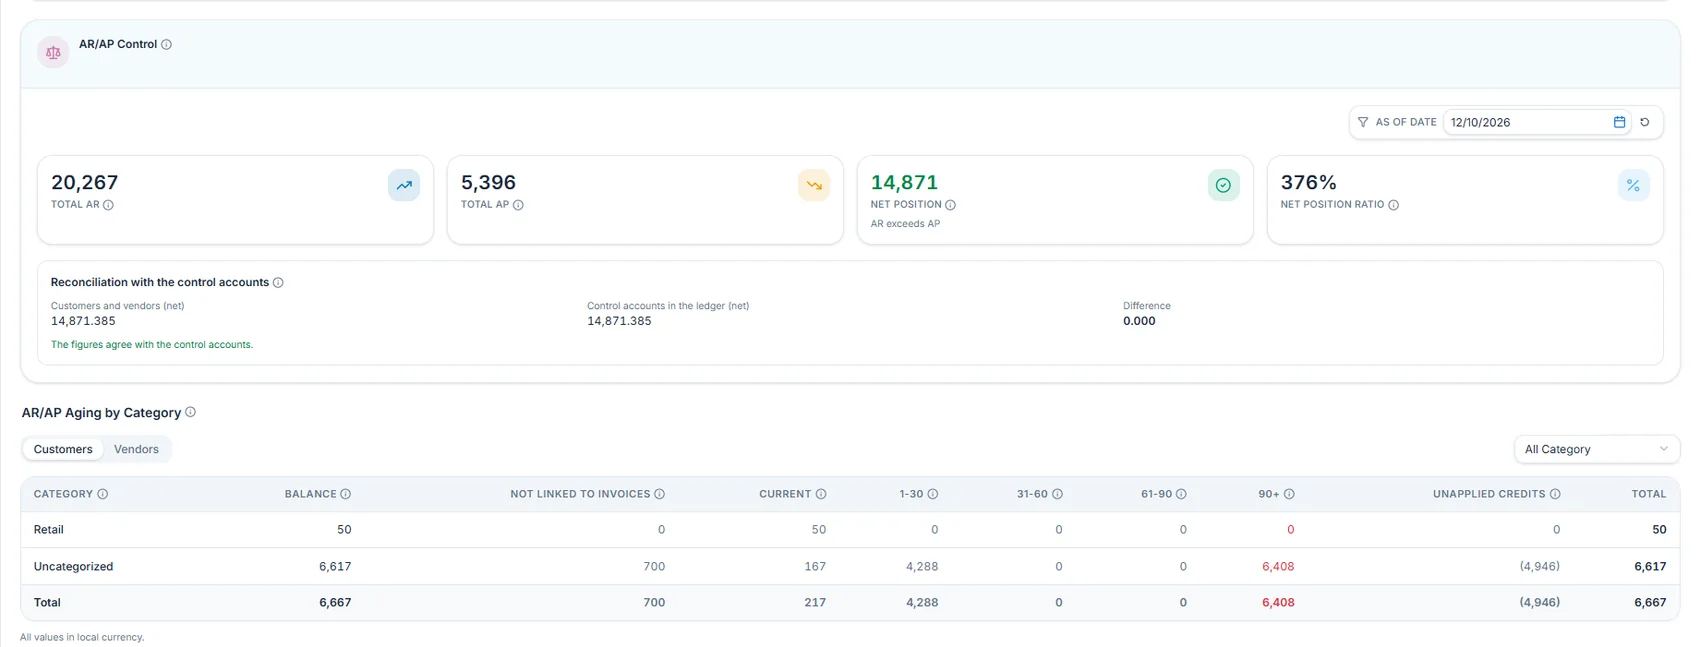The height and width of the screenshot is (647, 1700).
Task: Show info for NET POSITION RATIO label
Action: (x=1394, y=205)
